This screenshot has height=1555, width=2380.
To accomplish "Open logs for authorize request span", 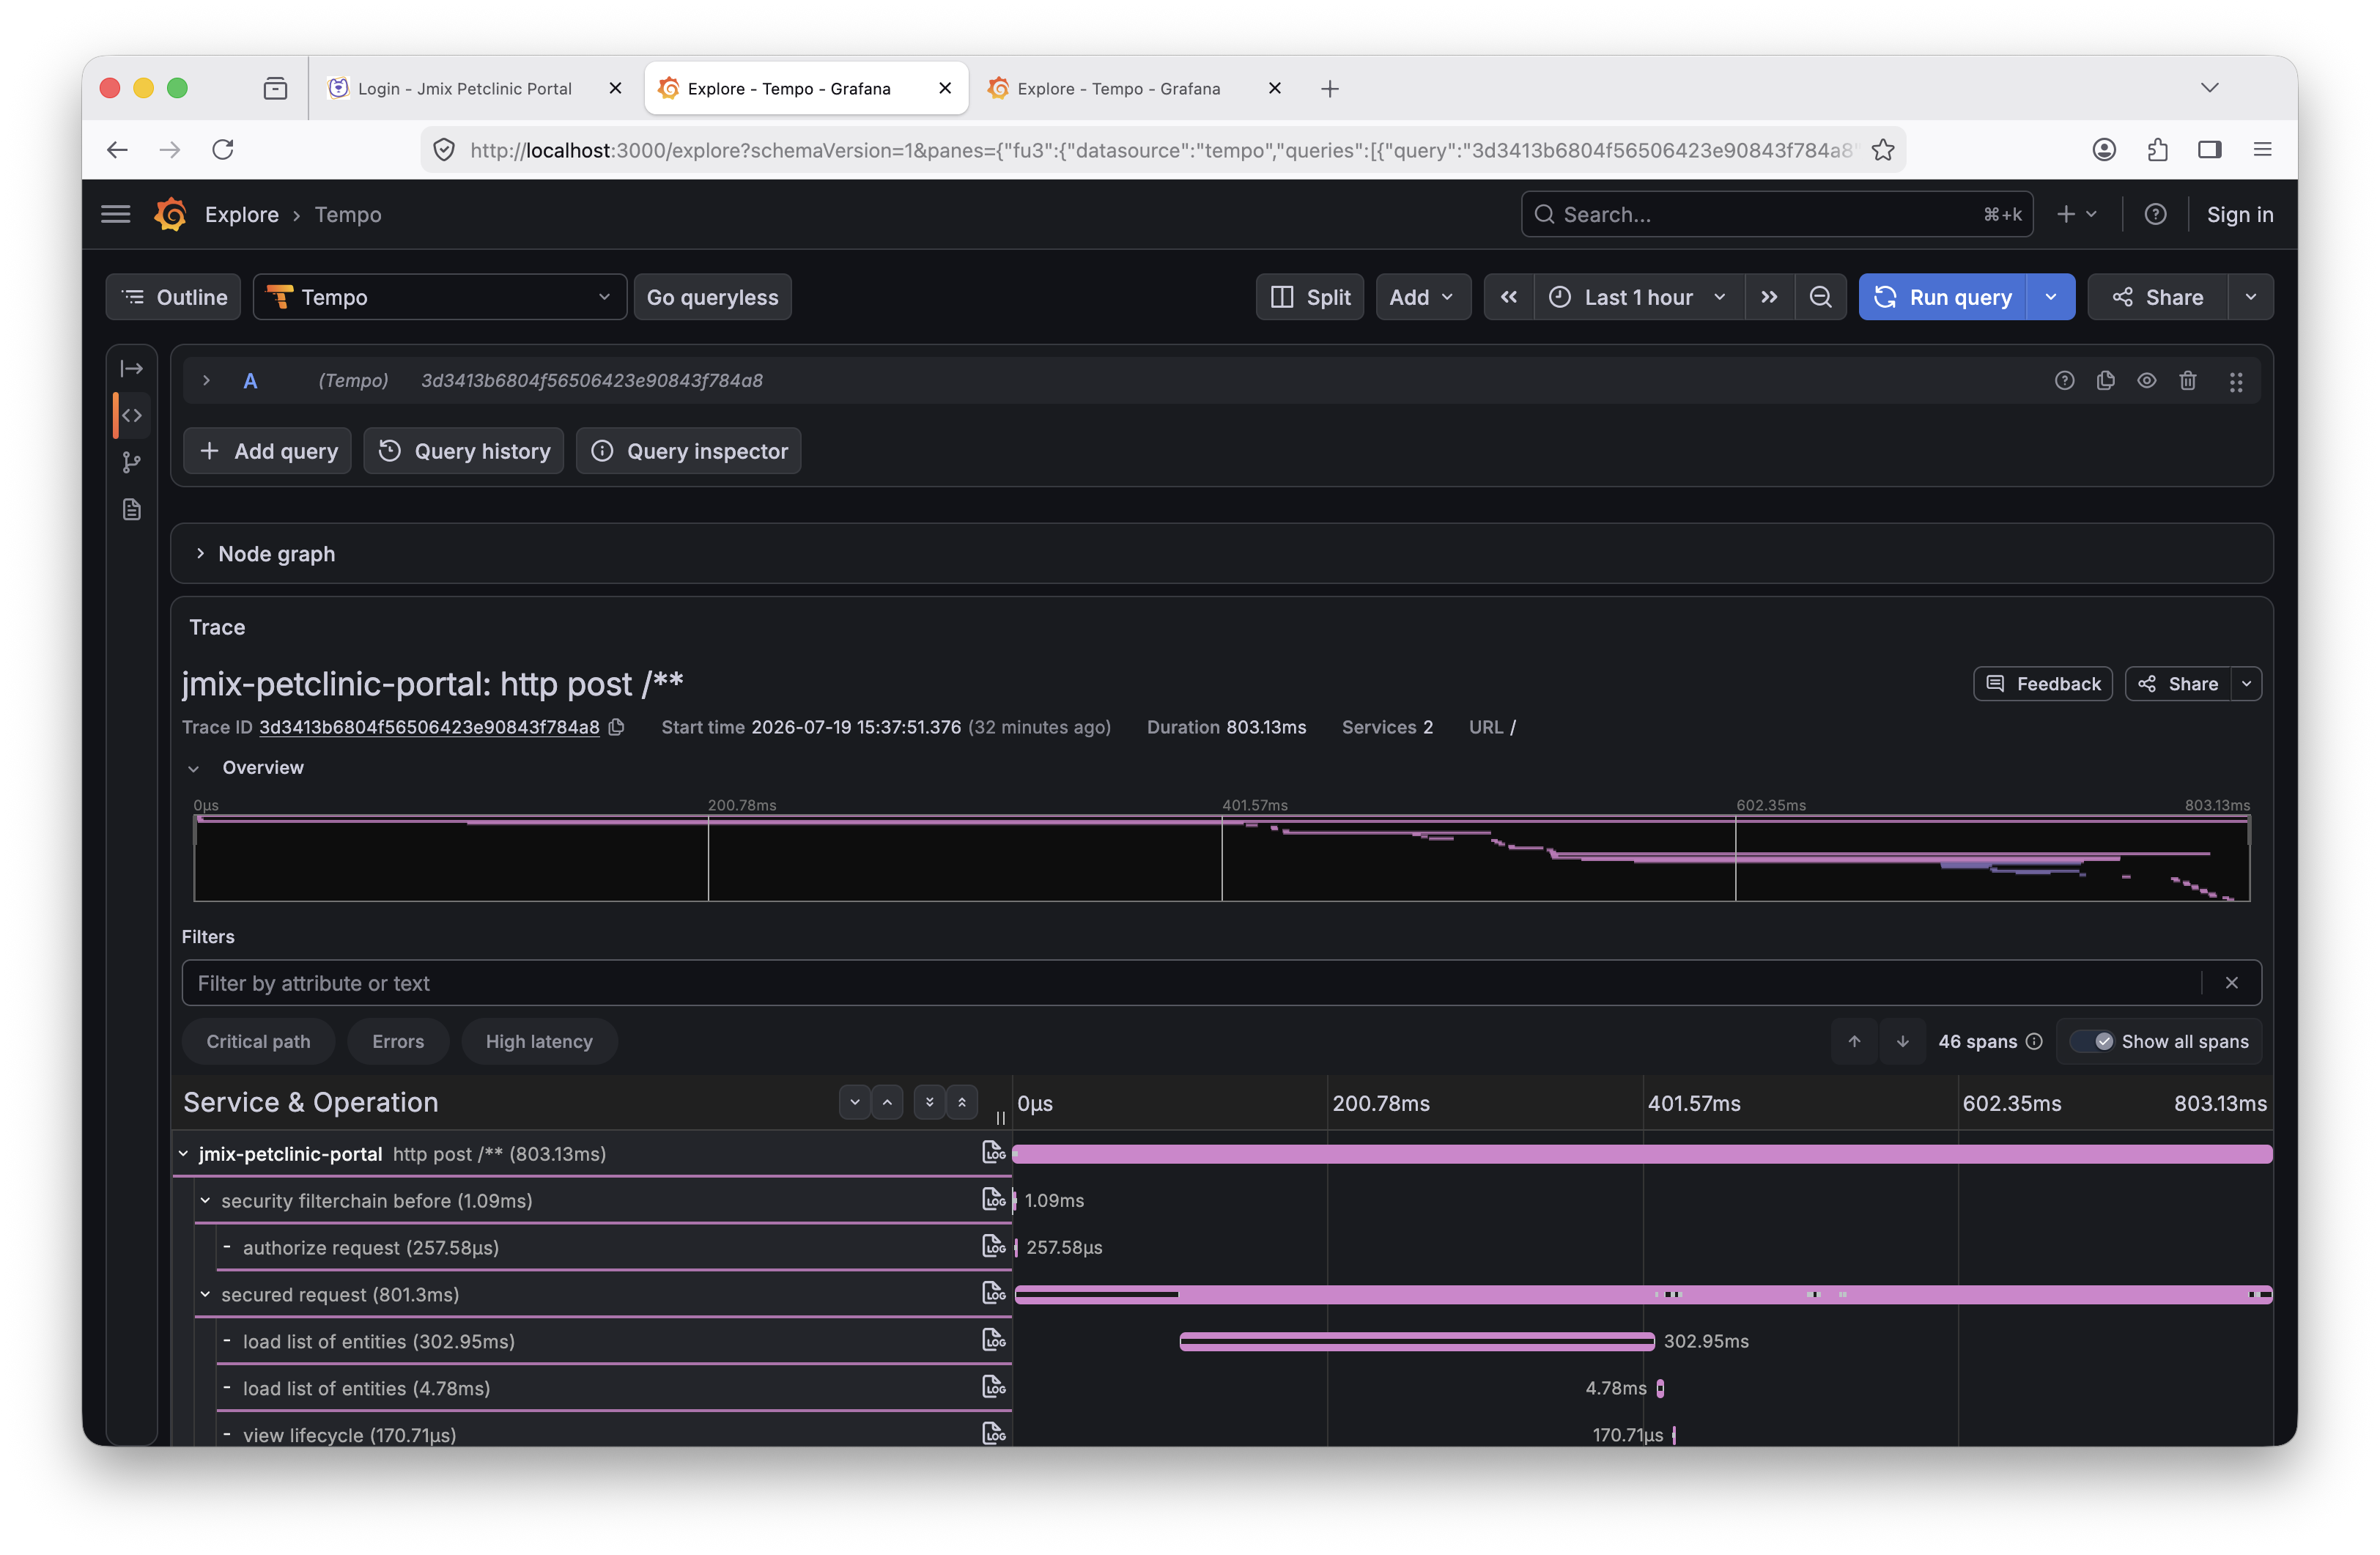I will (x=993, y=1246).
